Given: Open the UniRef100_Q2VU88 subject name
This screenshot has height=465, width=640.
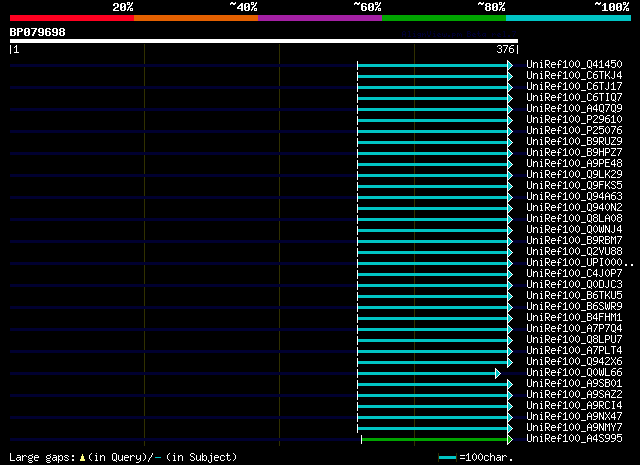Looking at the screenshot, I should 574,252.
